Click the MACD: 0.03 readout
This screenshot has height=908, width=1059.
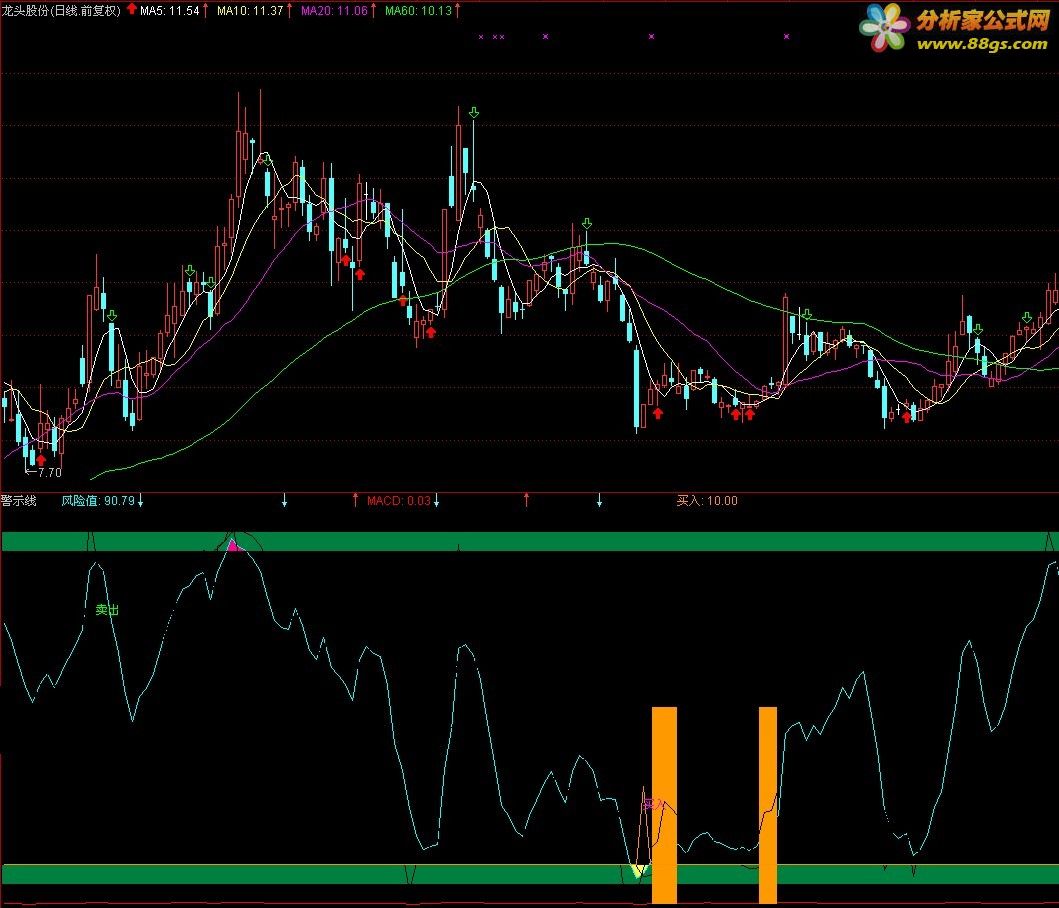pyautogui.click(x=398, y=501)
